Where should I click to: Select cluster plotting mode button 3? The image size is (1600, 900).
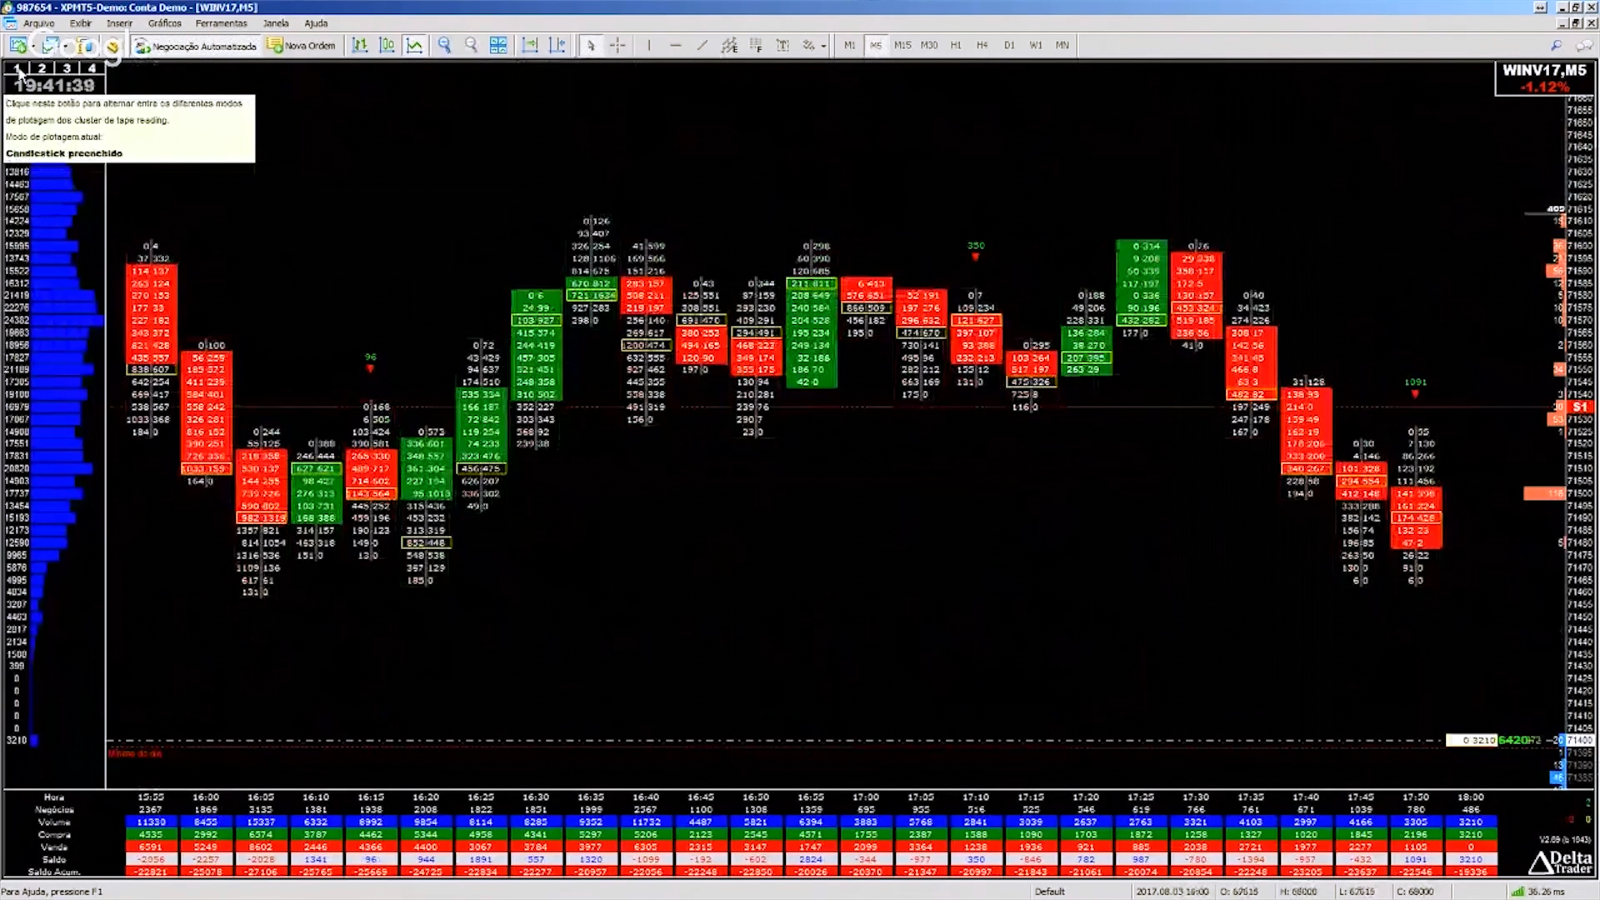click(67, 69)
